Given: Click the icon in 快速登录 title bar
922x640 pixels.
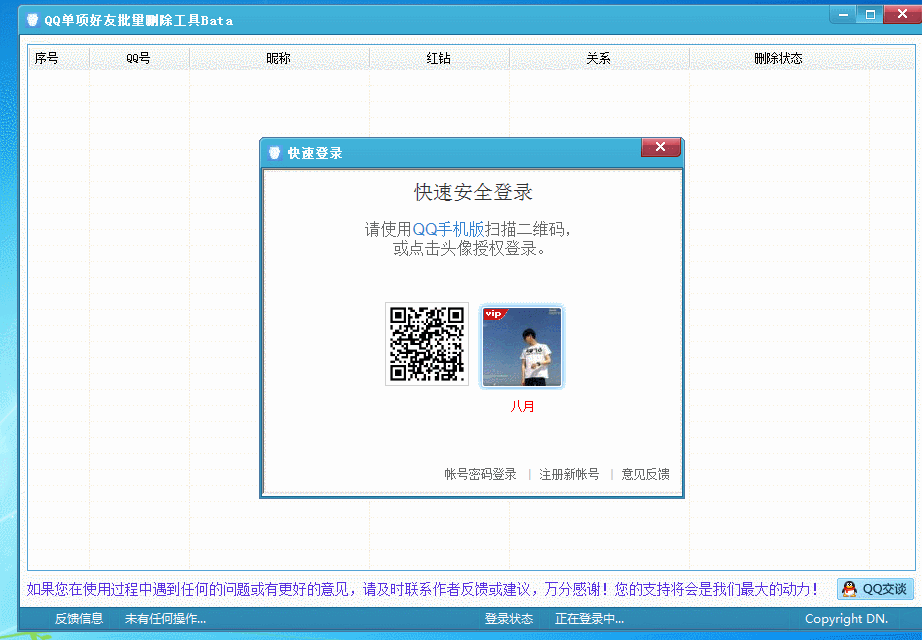Looking at the screenshot, I should coord(275,153).
